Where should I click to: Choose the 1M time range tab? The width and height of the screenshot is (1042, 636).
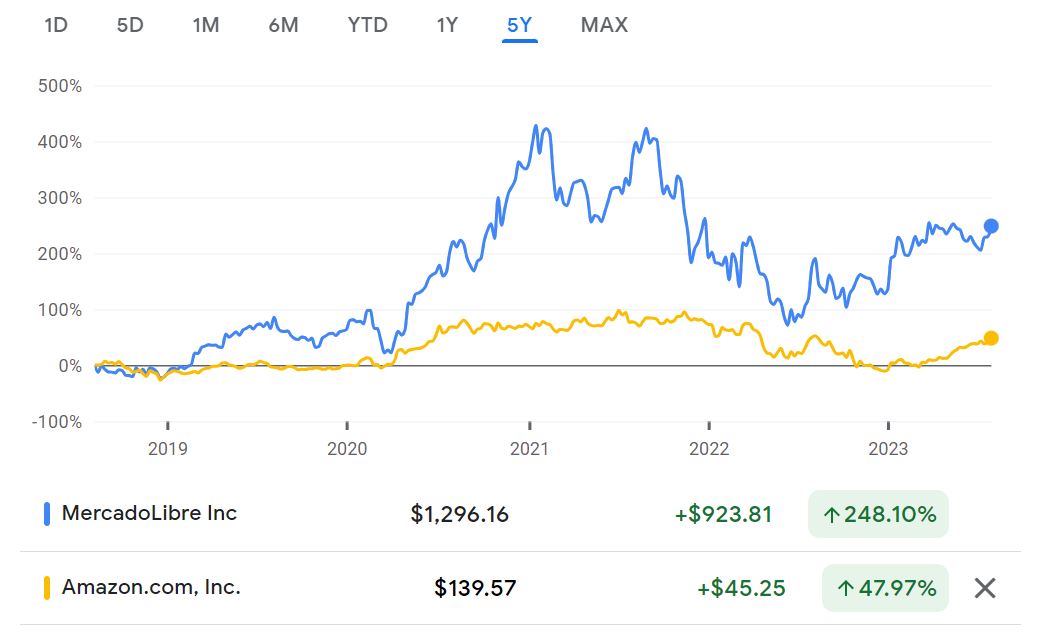point(205,25)
